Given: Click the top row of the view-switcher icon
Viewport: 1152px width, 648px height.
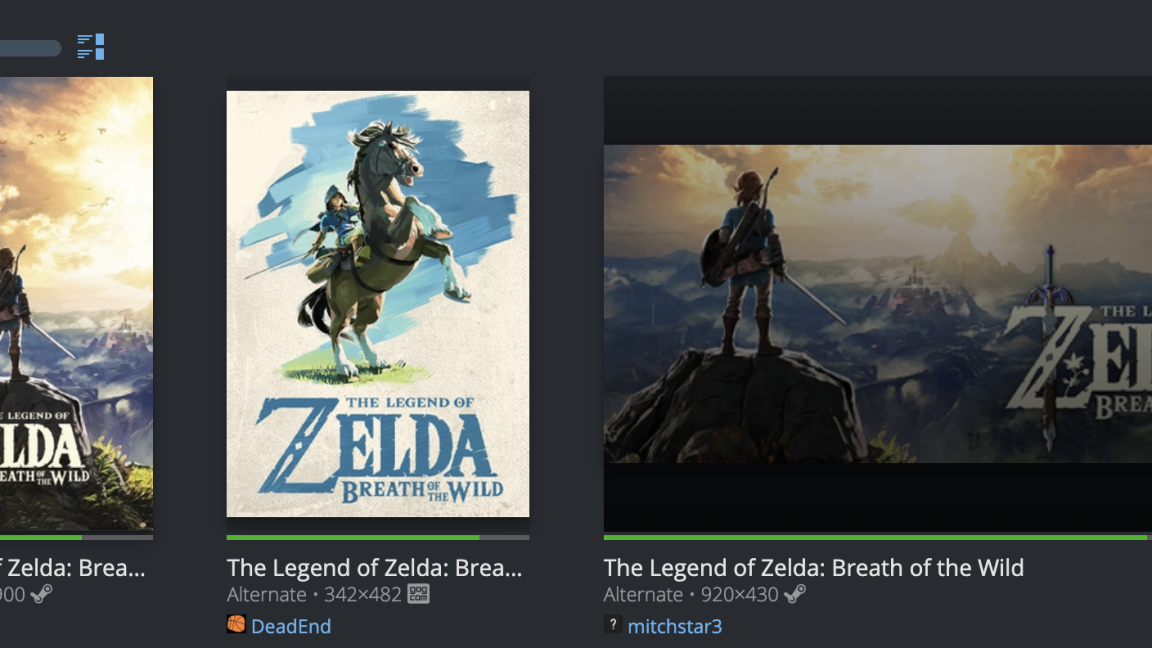Looking at the screenshot, I should [x=90, y=38].
